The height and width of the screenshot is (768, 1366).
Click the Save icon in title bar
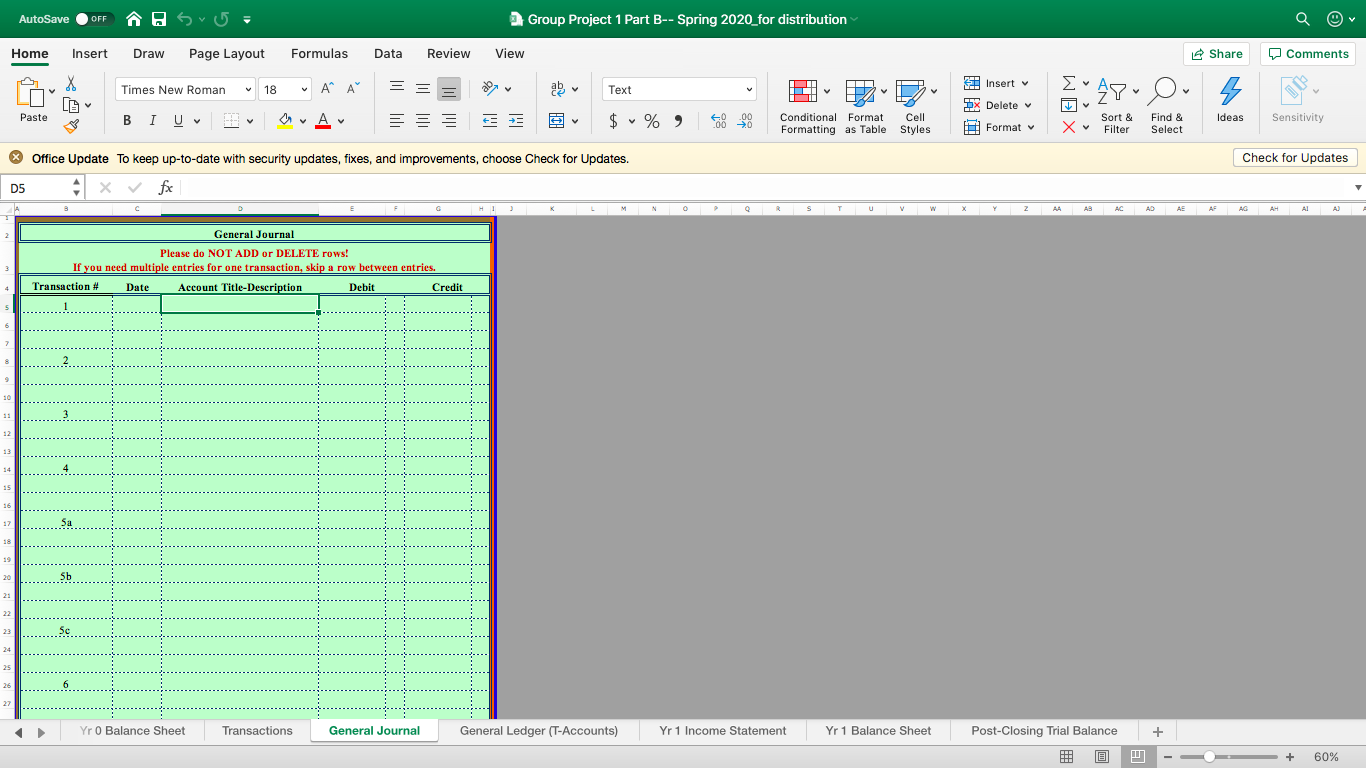coord(159,19)
